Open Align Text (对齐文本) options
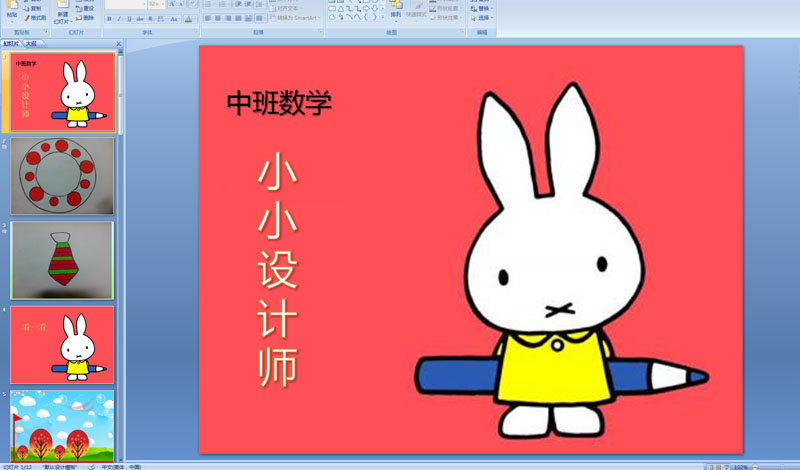This screenshot has height=470, width=800. coord(285,9)
